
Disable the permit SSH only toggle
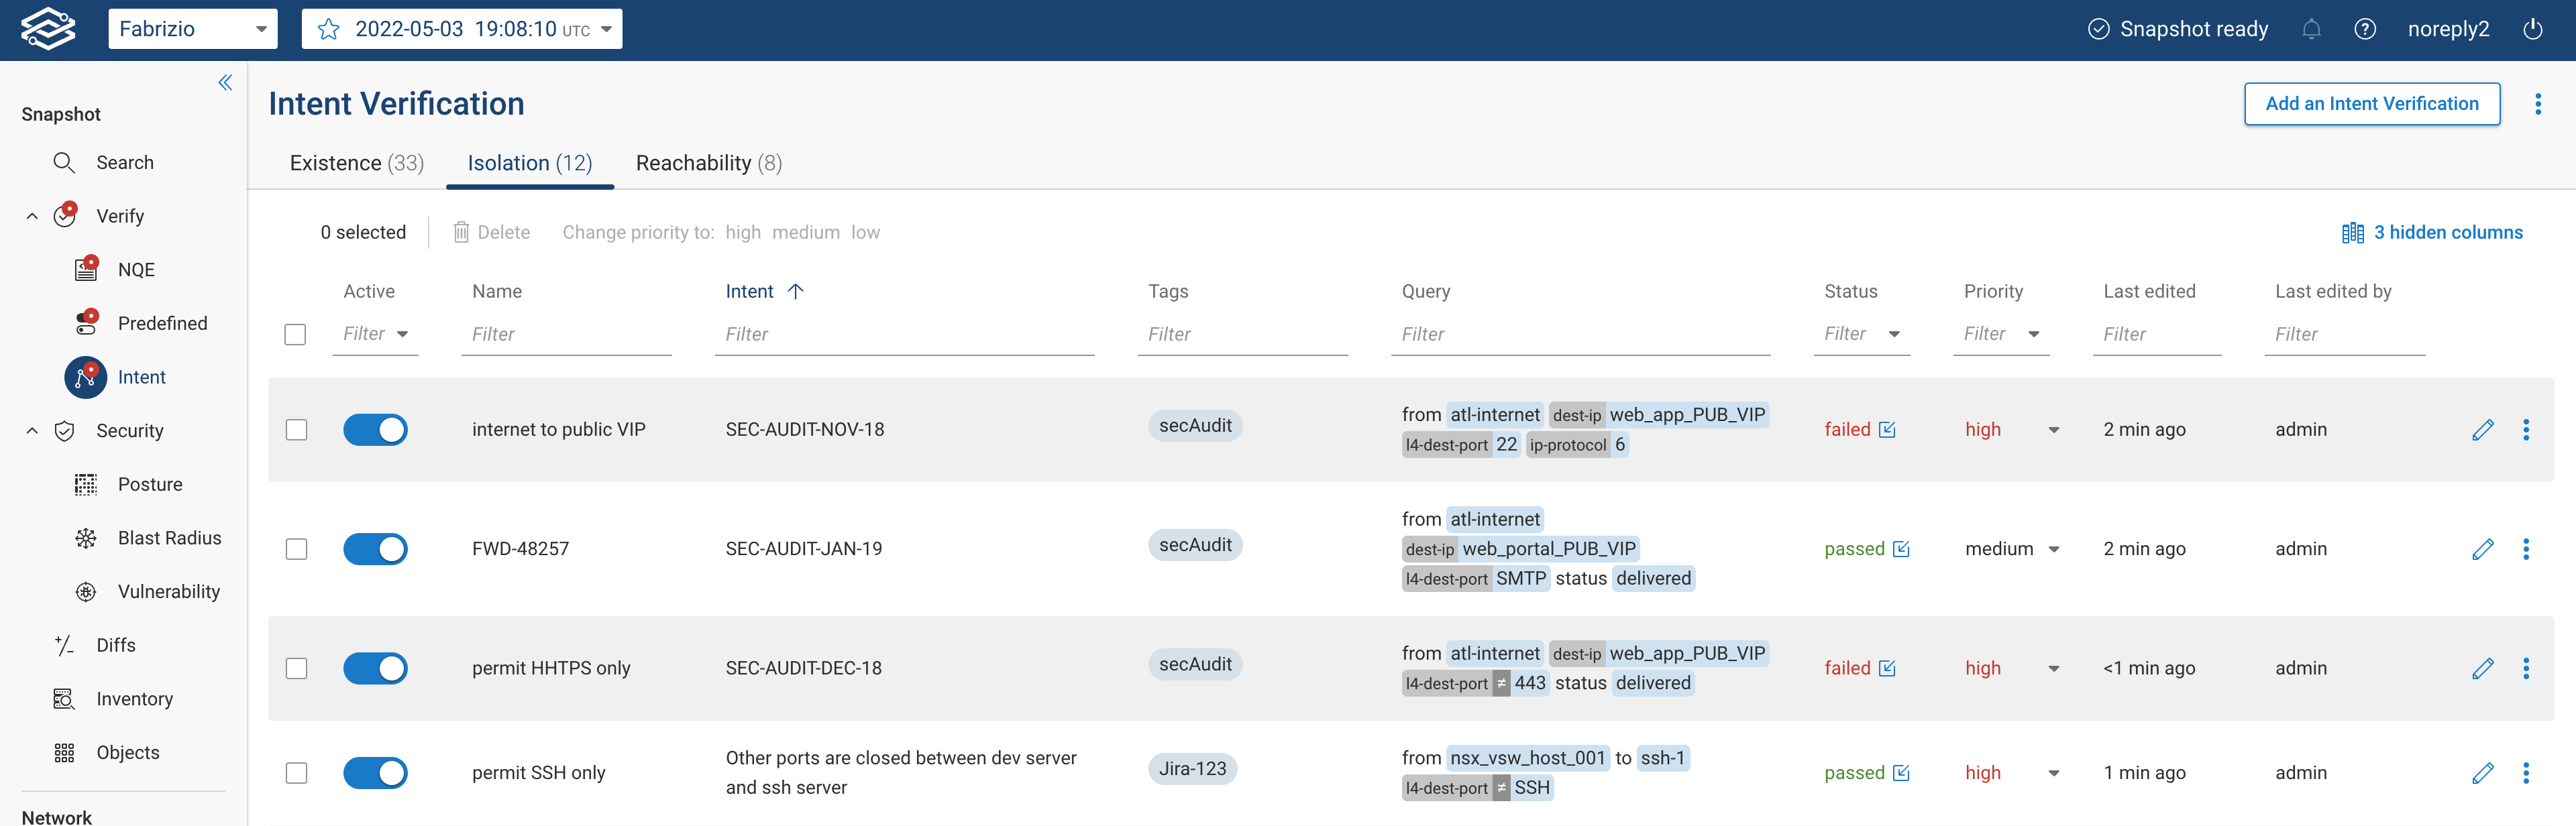point(375,773)
